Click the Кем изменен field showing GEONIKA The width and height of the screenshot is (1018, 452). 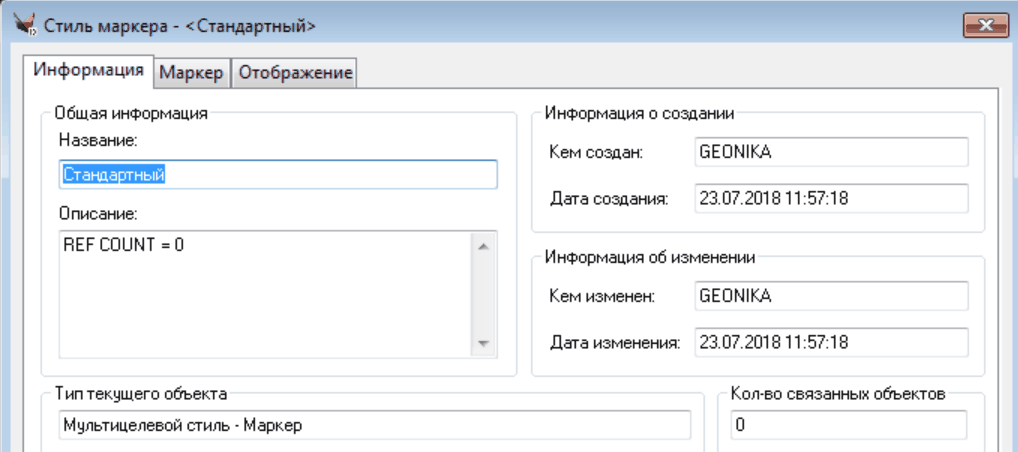[830, 296]
